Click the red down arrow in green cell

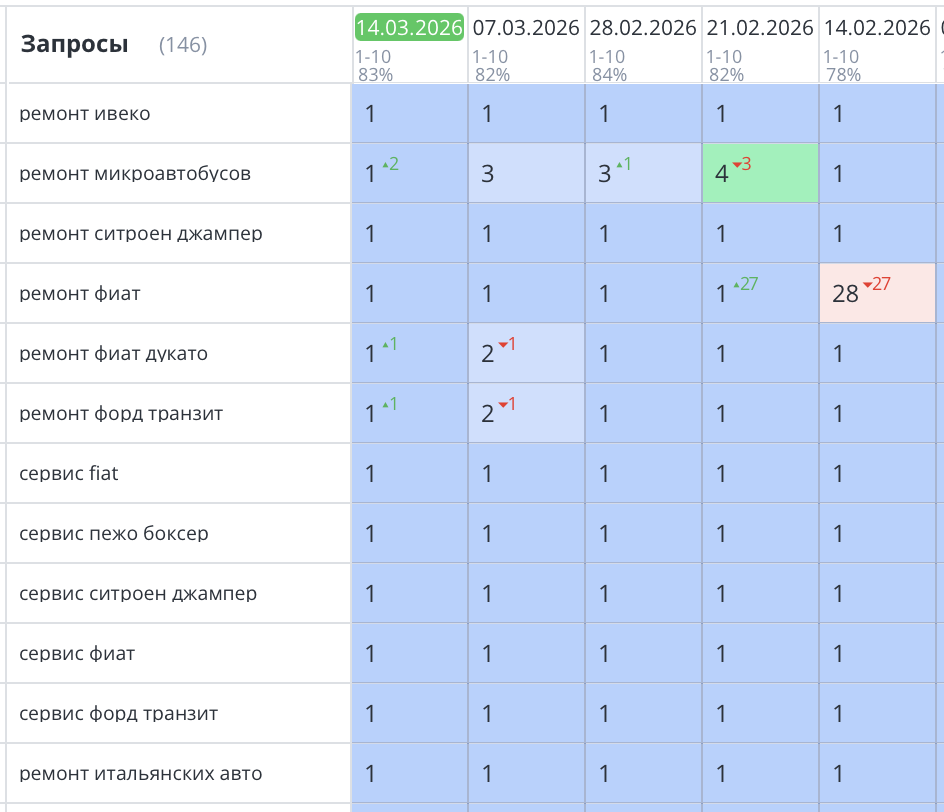click(x=735, y=165)
